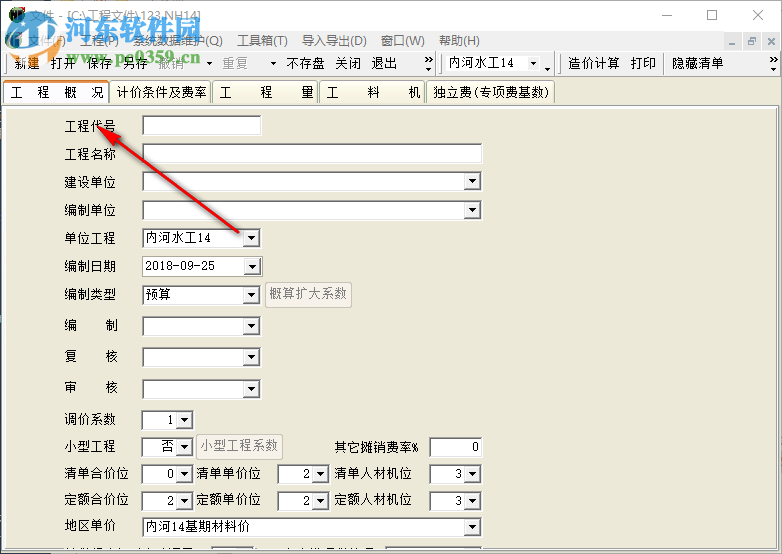The image size is (782, 554).
Task: Close the inner document window
Action: [771, 42]
